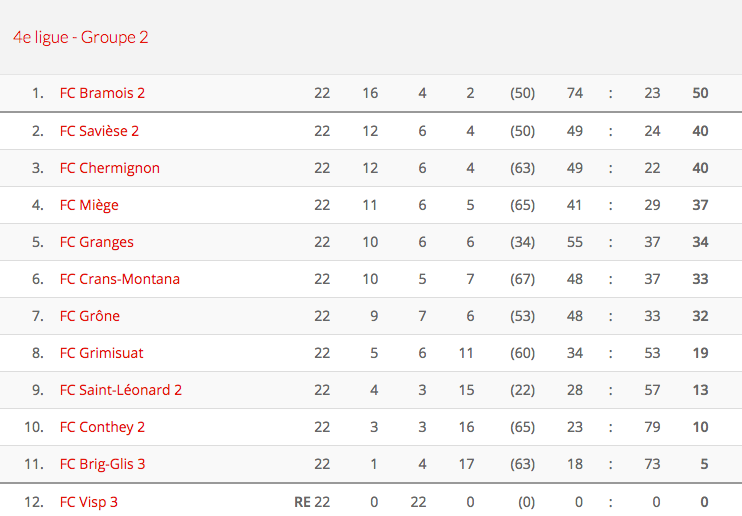Open FC Chermignon team page
Screen dimensions: 742x516
(109, 168)
